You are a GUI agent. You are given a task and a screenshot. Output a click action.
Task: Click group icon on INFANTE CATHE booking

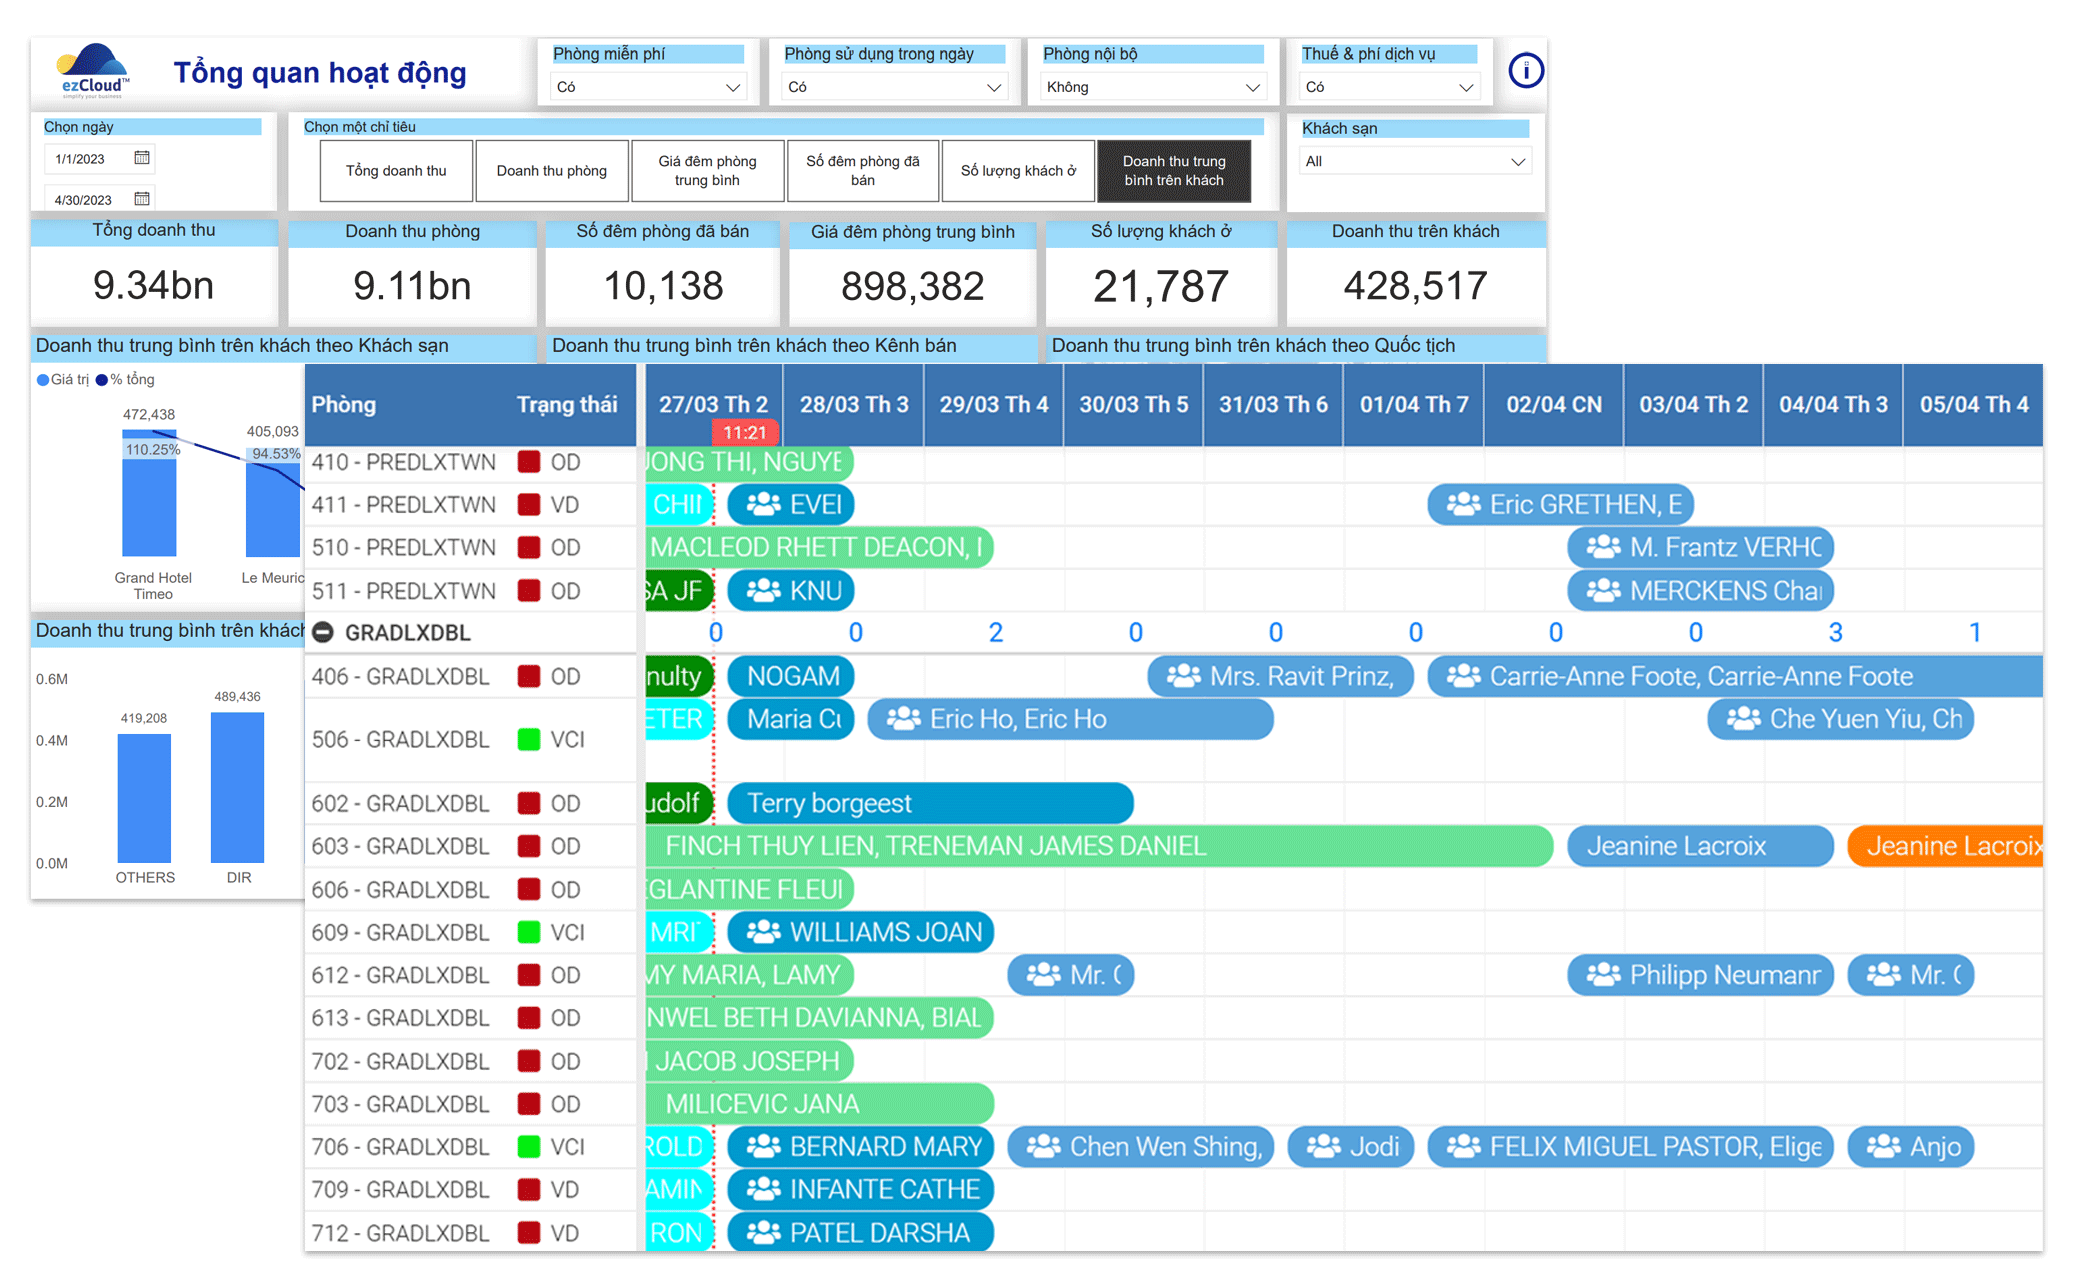click(763, 1190)
